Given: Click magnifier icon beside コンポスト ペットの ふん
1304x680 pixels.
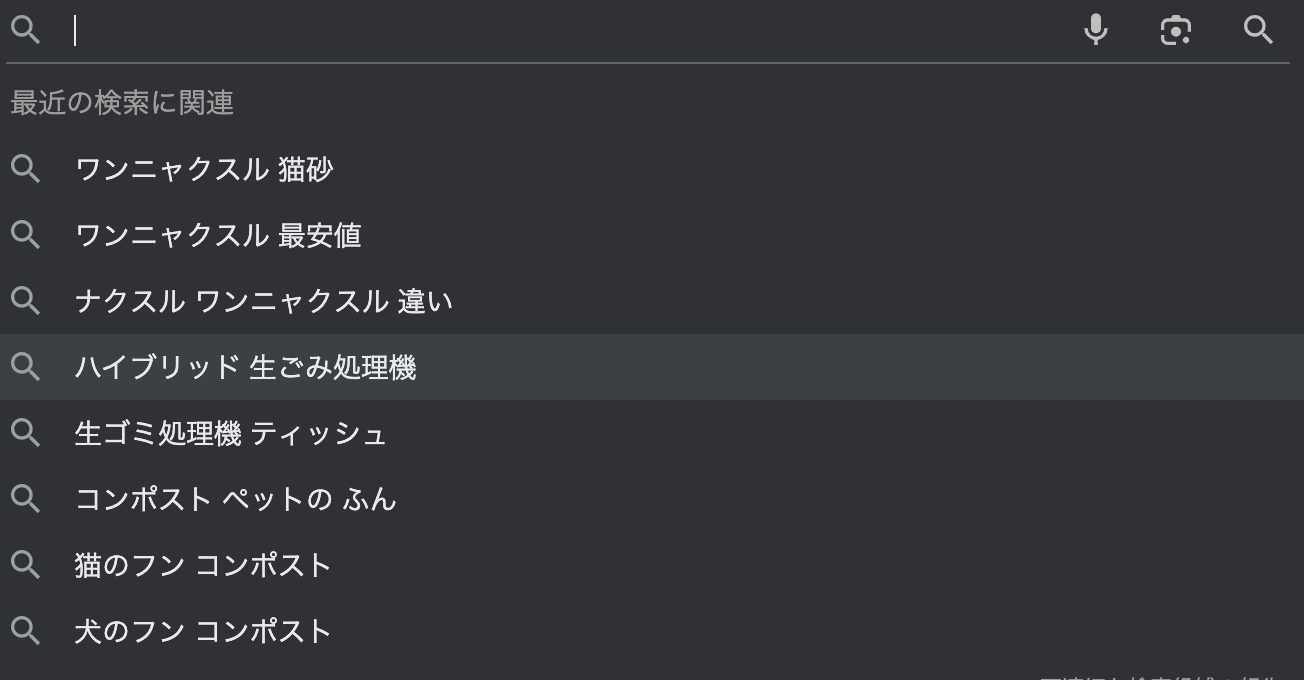Looking at the screenshot, I should (25, 499).
